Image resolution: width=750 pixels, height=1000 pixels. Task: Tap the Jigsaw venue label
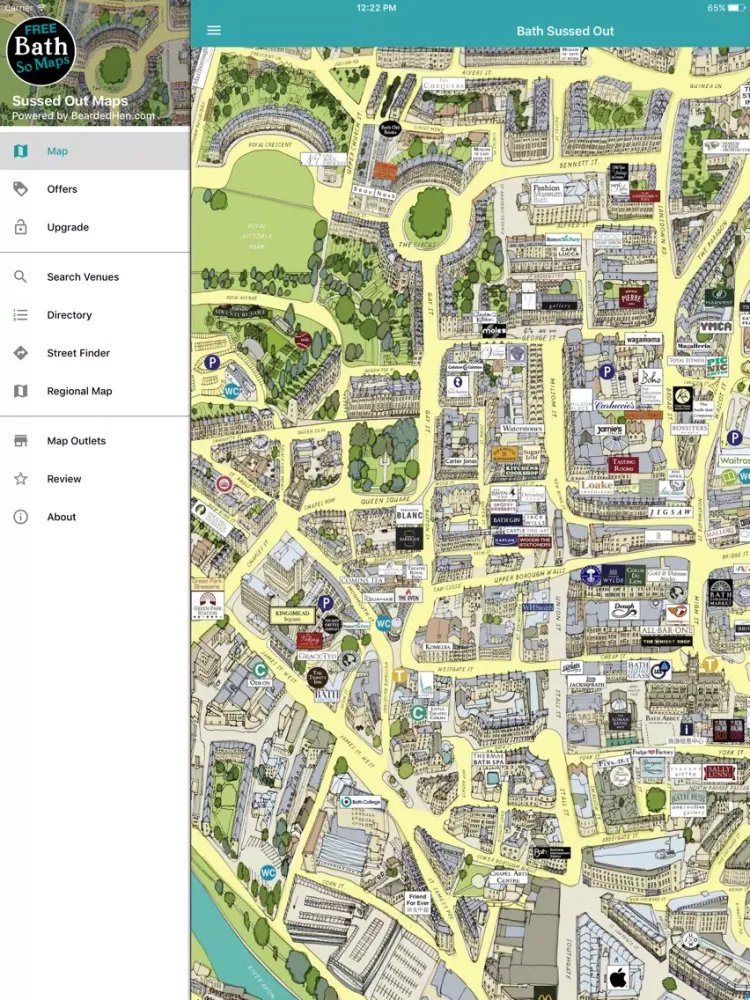[x=670, y=512]
